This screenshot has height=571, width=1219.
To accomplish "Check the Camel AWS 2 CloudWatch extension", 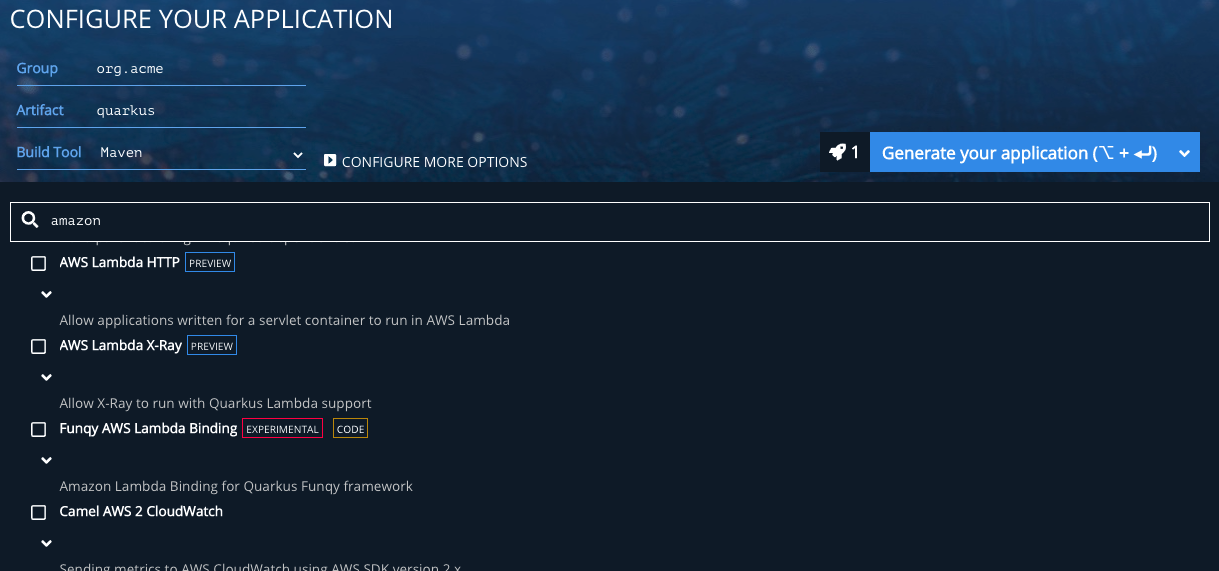I will (x=39, y=512).
